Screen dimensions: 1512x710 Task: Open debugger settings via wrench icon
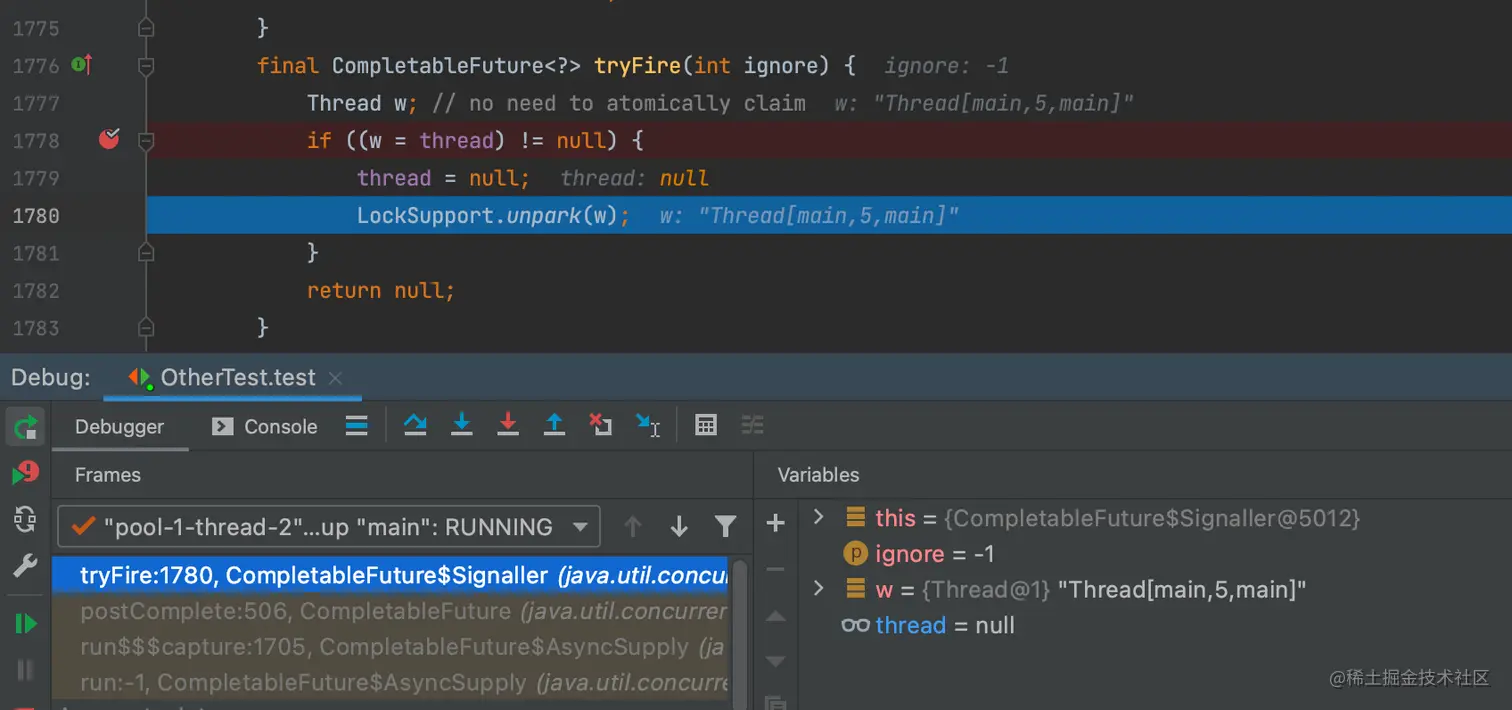point(25,567)
